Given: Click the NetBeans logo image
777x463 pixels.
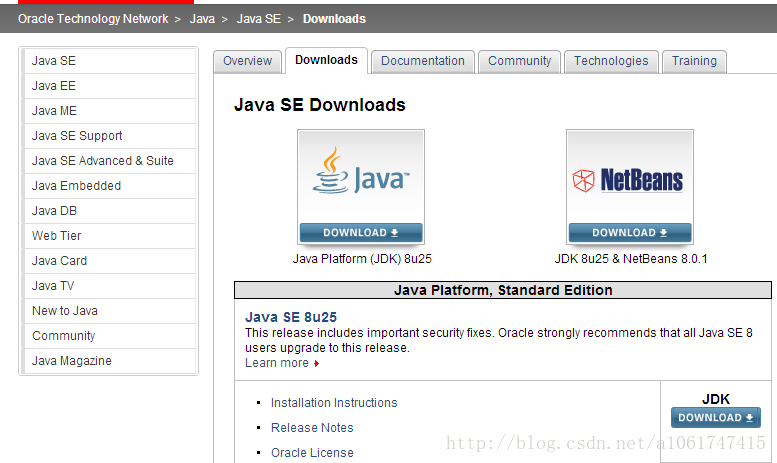Looking at the screenshot, I should tap(628, 180).
